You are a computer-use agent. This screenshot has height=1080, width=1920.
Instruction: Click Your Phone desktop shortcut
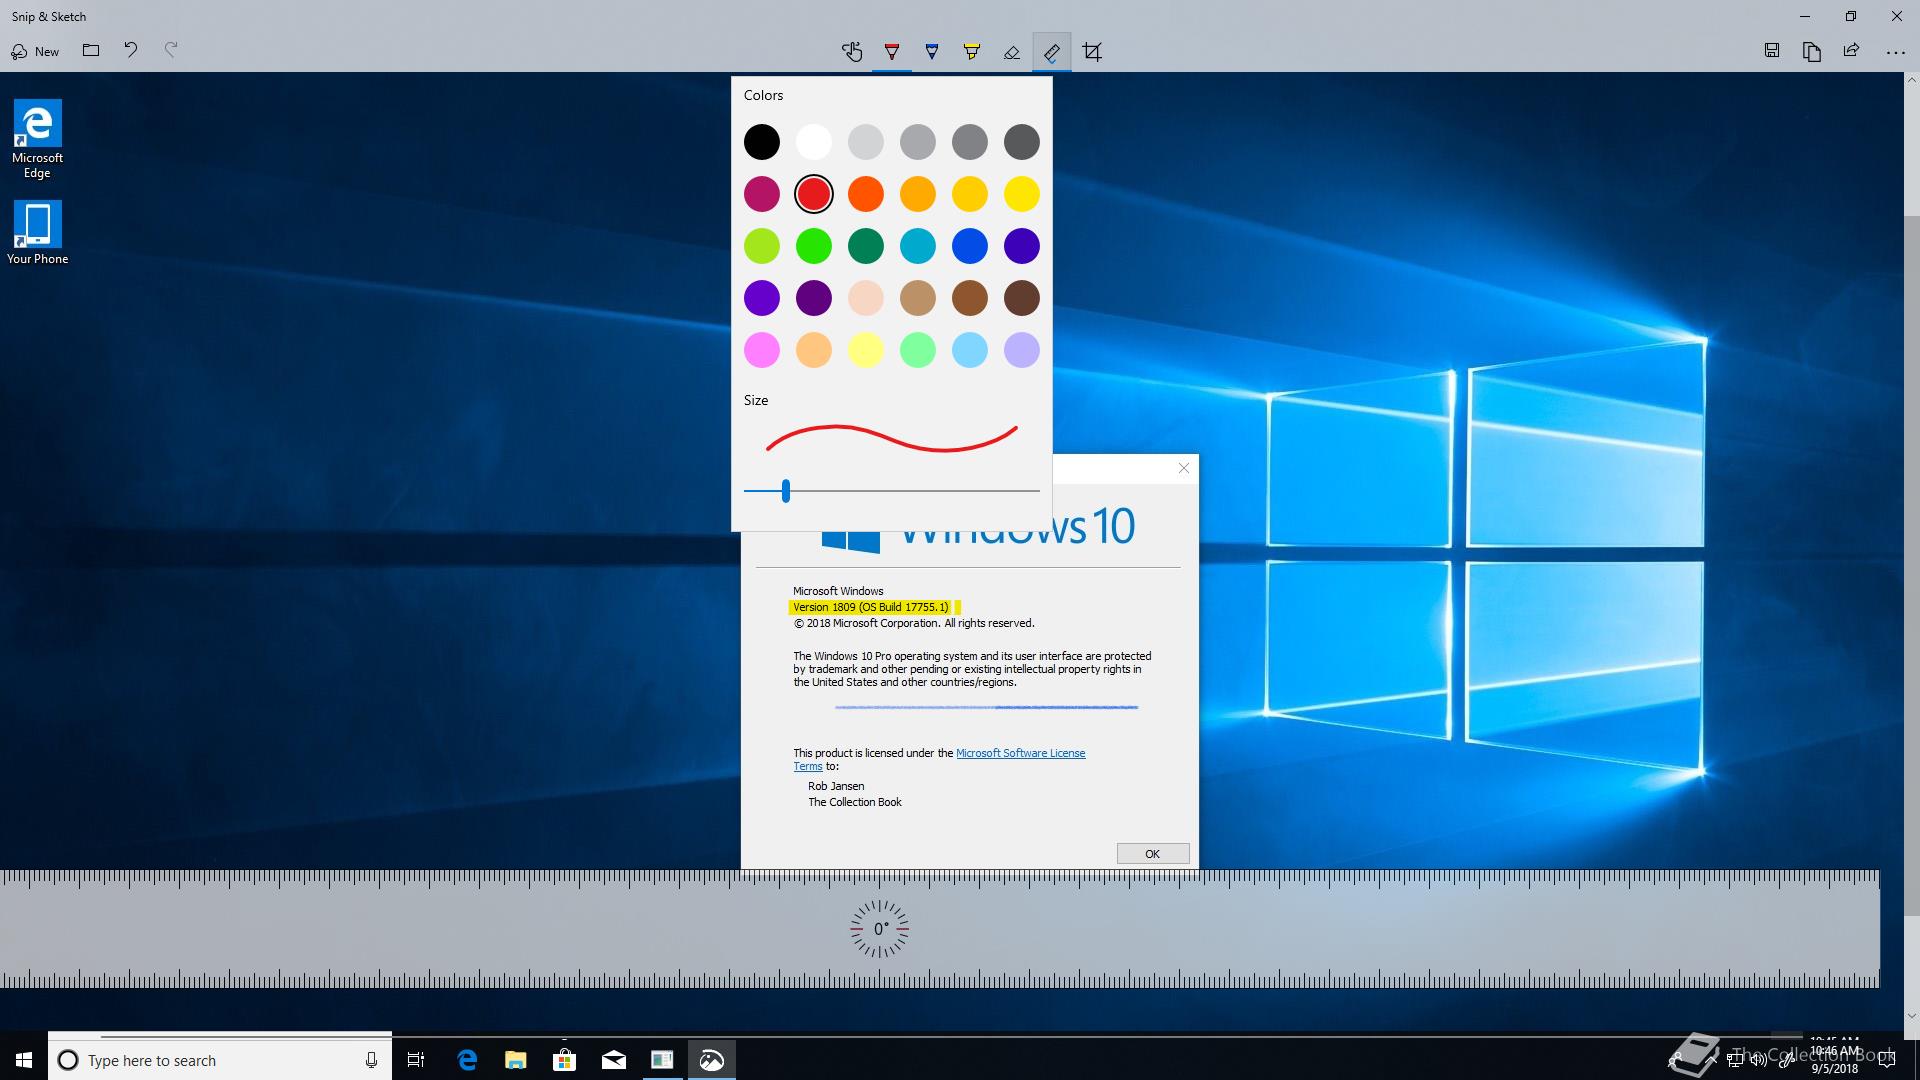[x=37, y=232]
